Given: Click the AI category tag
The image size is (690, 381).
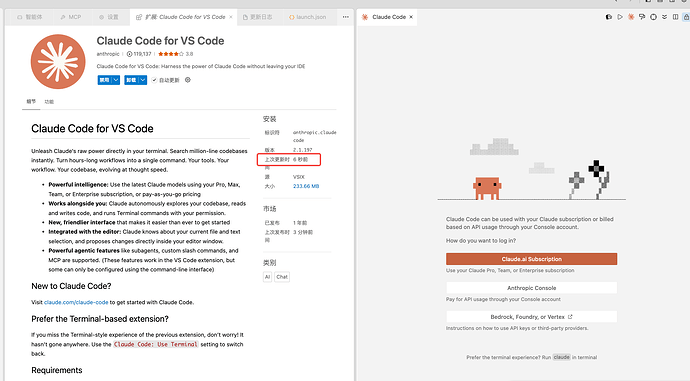Looking at the screenshot, I should tap(267, 277).
